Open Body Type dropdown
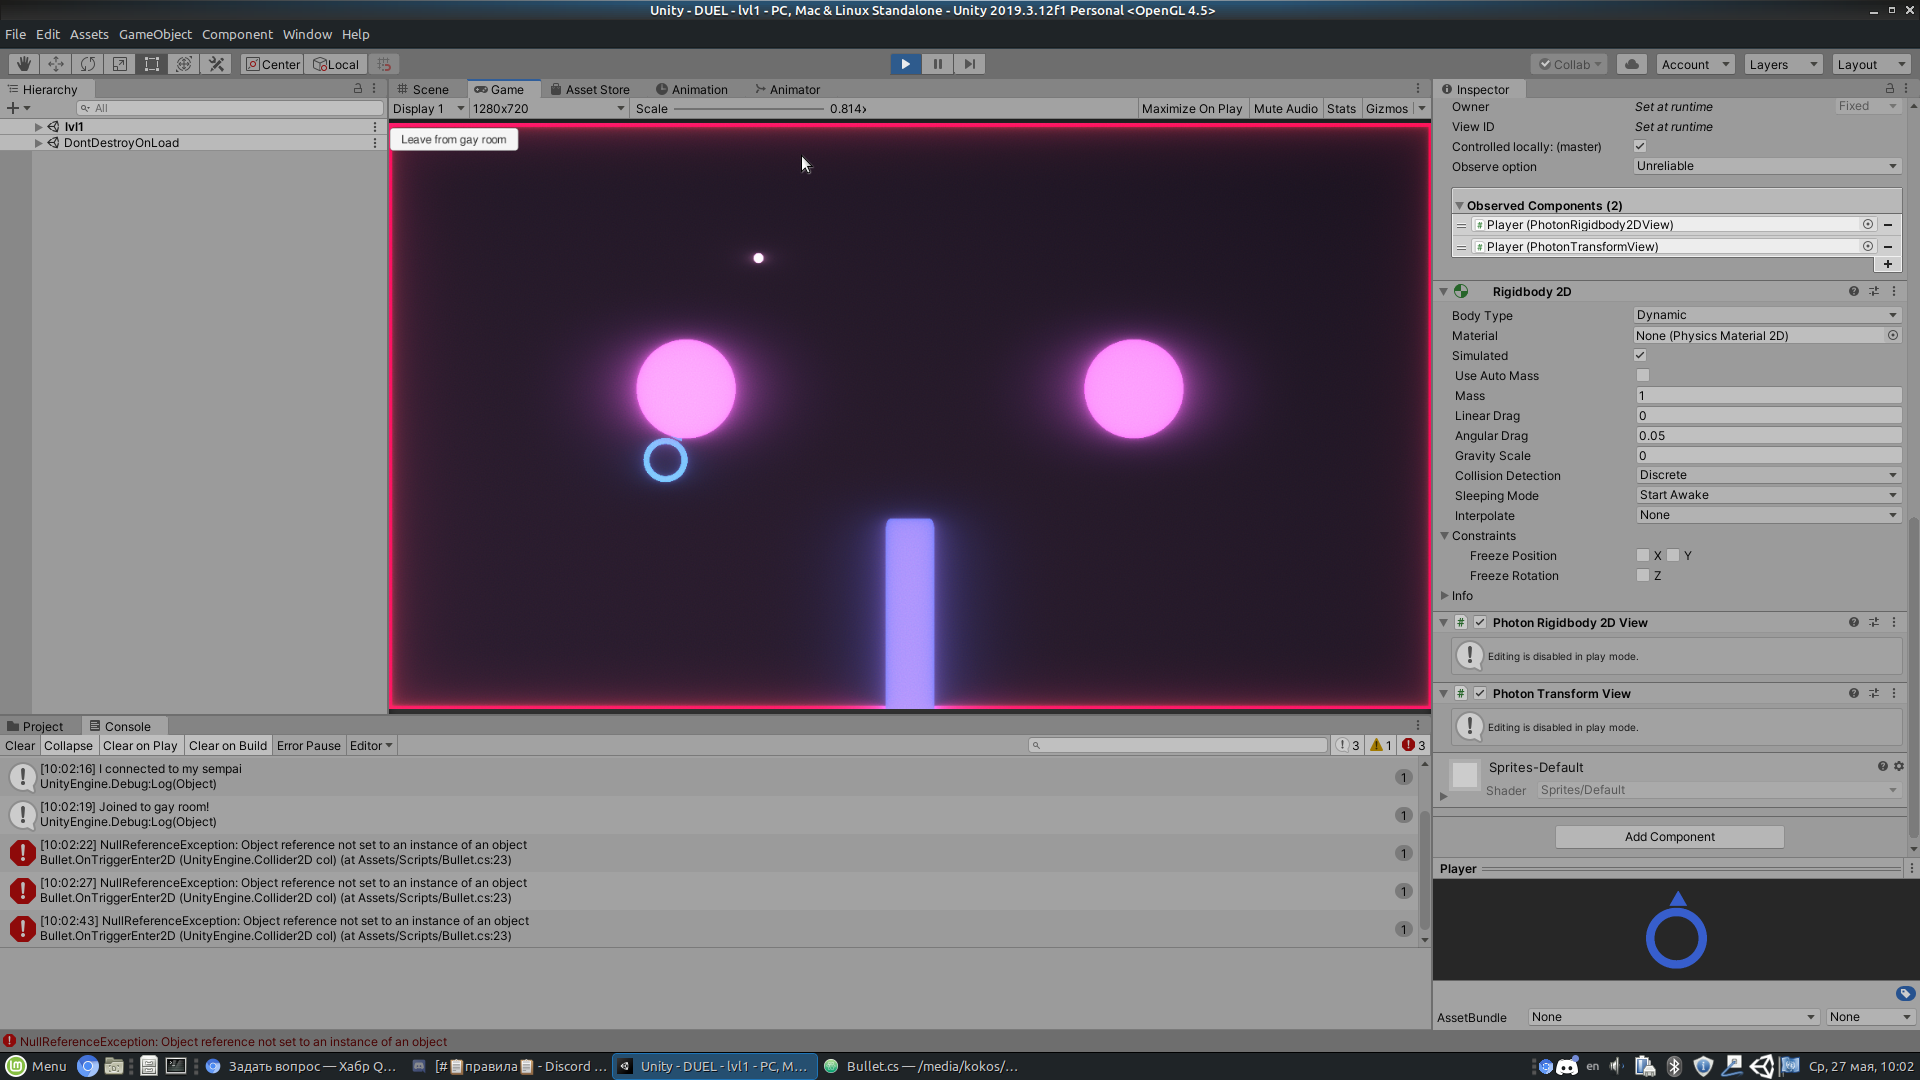This screenshot has width=1920, height=1080. tap(1767, 315)
